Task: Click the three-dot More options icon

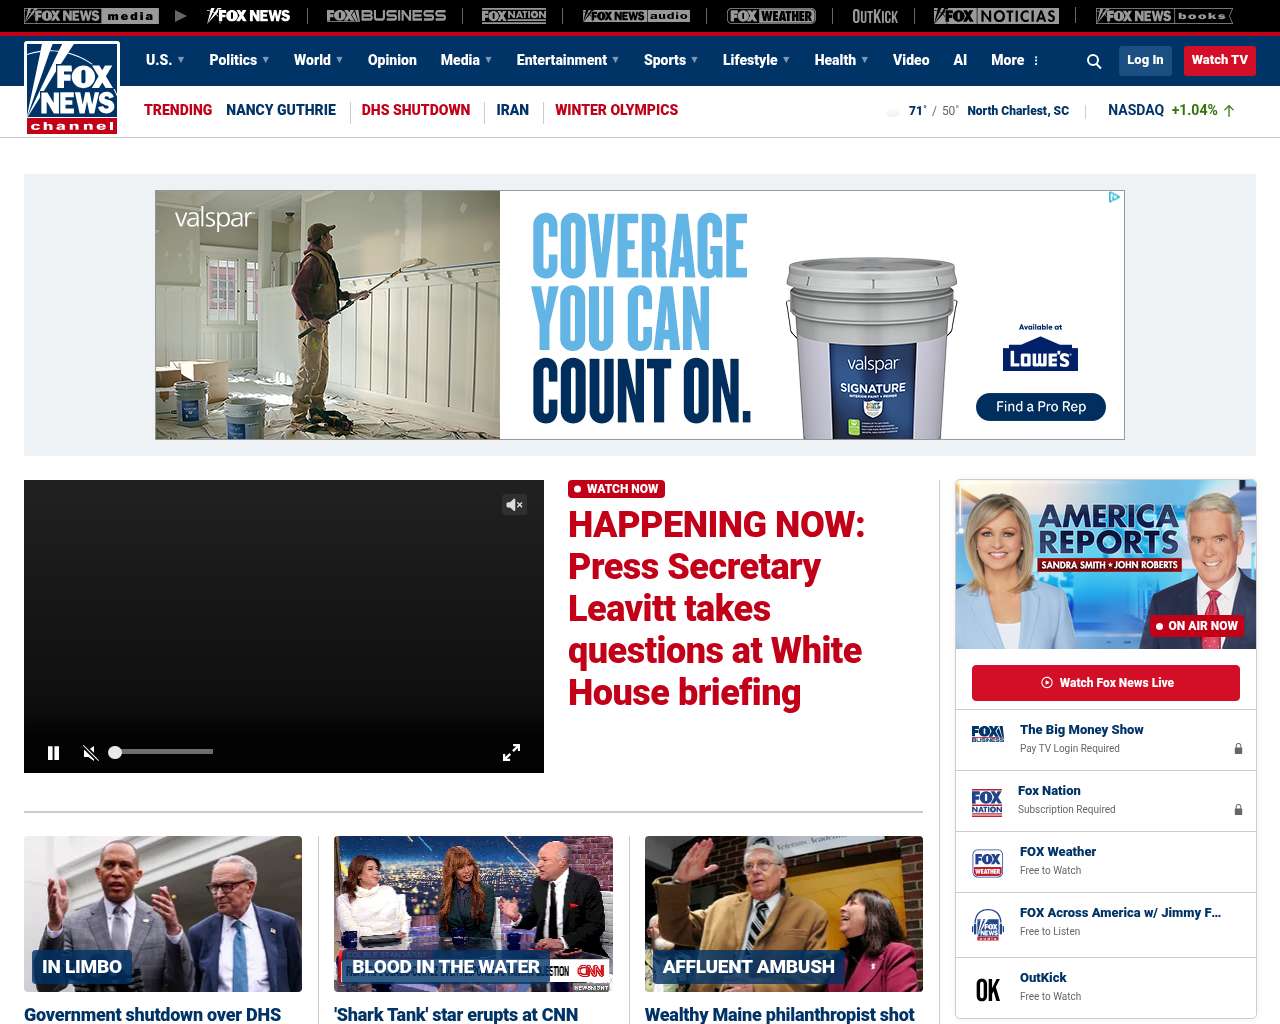Action: [1036, 61]
